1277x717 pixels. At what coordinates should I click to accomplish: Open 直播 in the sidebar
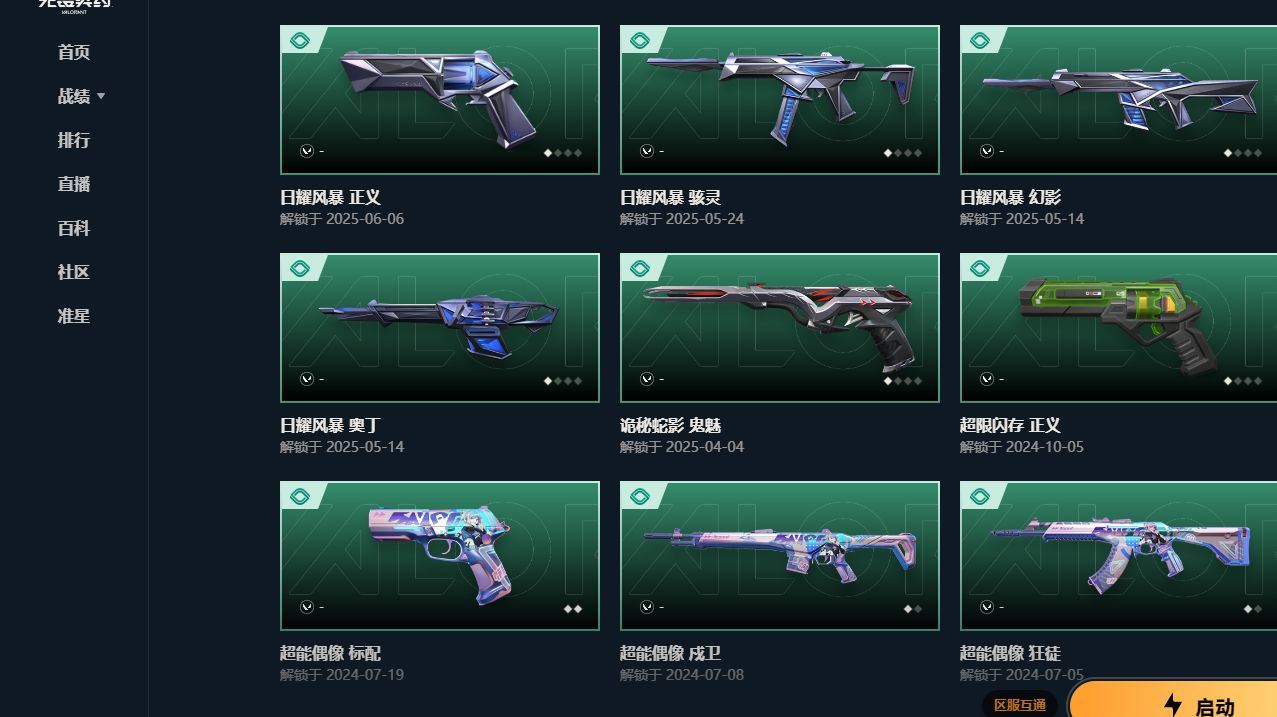point(74,184)
